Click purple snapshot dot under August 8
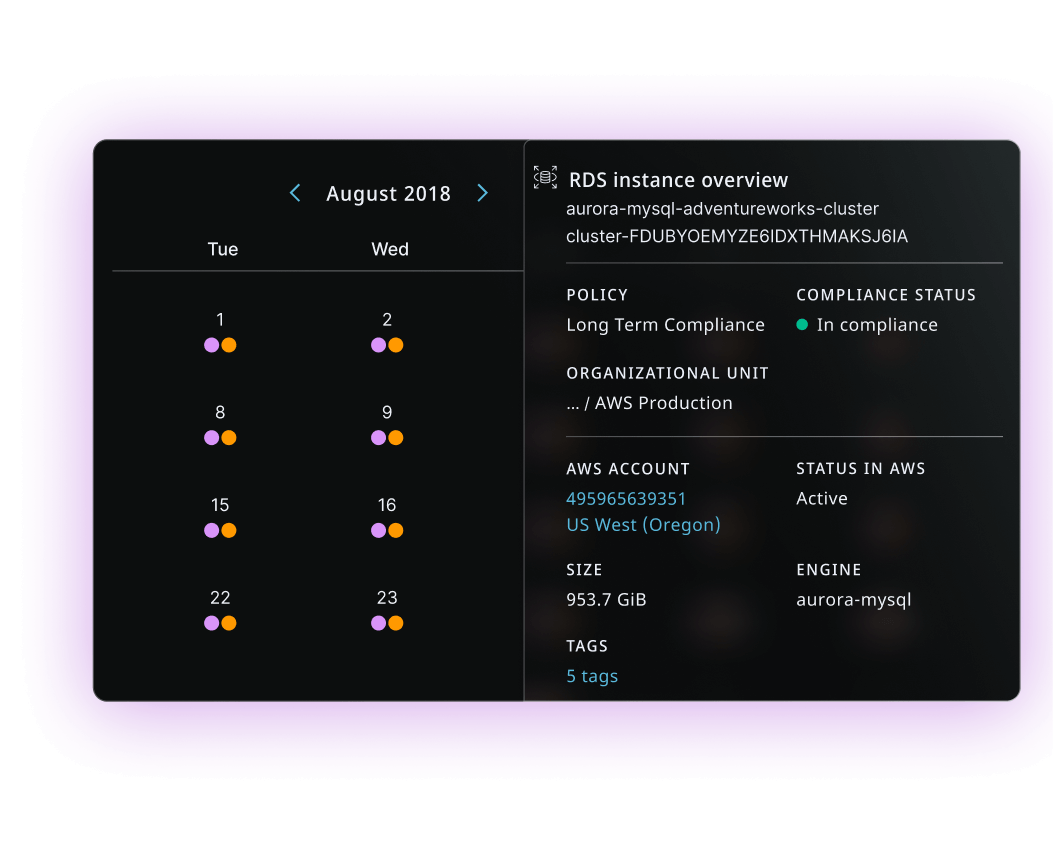 [212, 438]
